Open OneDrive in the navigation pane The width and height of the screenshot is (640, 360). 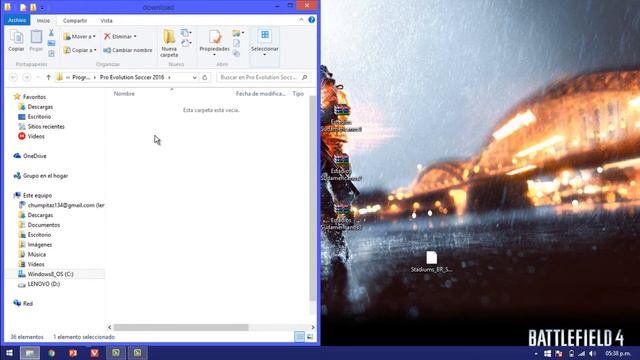pyautogui.click(x=35, y=156)
